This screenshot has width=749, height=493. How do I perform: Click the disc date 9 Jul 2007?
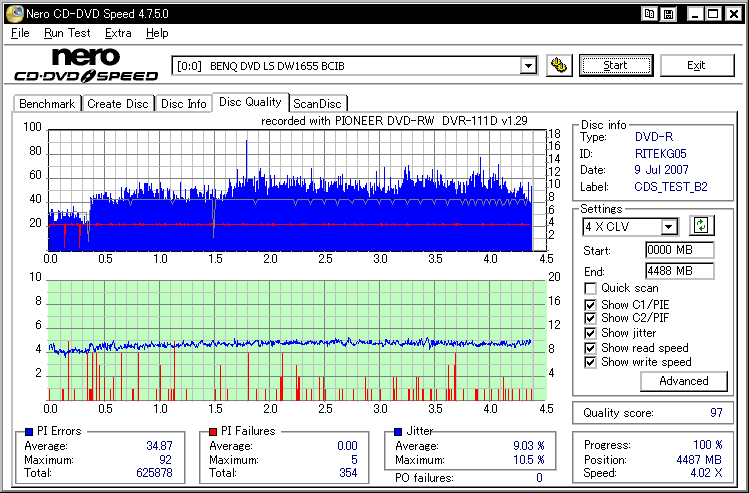pos(662,170)
